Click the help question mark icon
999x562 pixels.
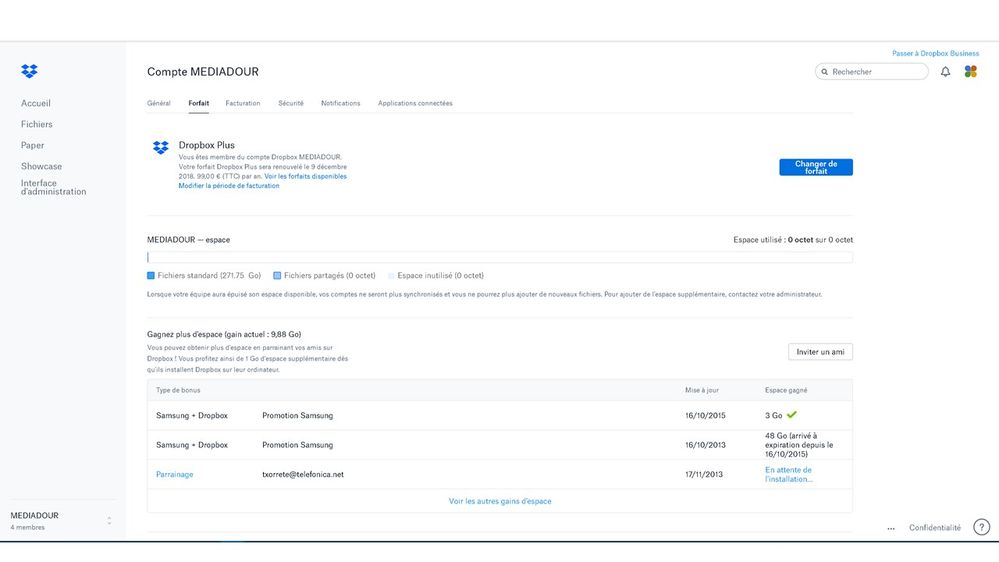pyautogui.click(x=981, y=527)
